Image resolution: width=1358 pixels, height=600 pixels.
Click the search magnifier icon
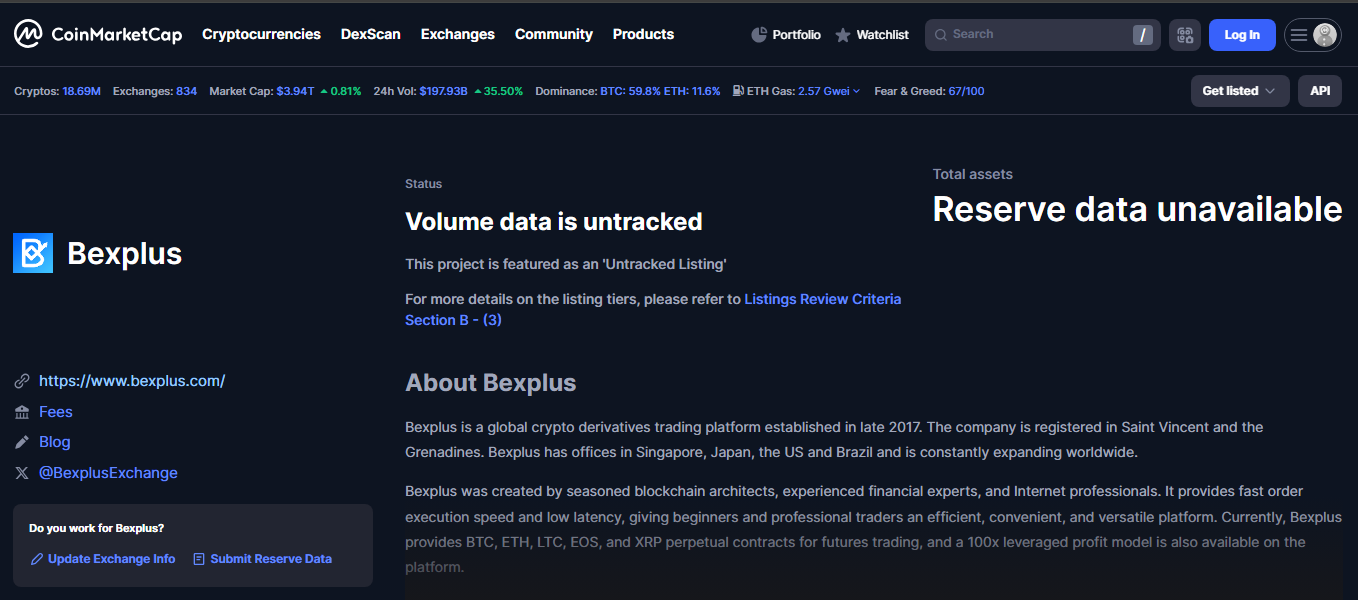pyautogui.click(x=941, y=34)
